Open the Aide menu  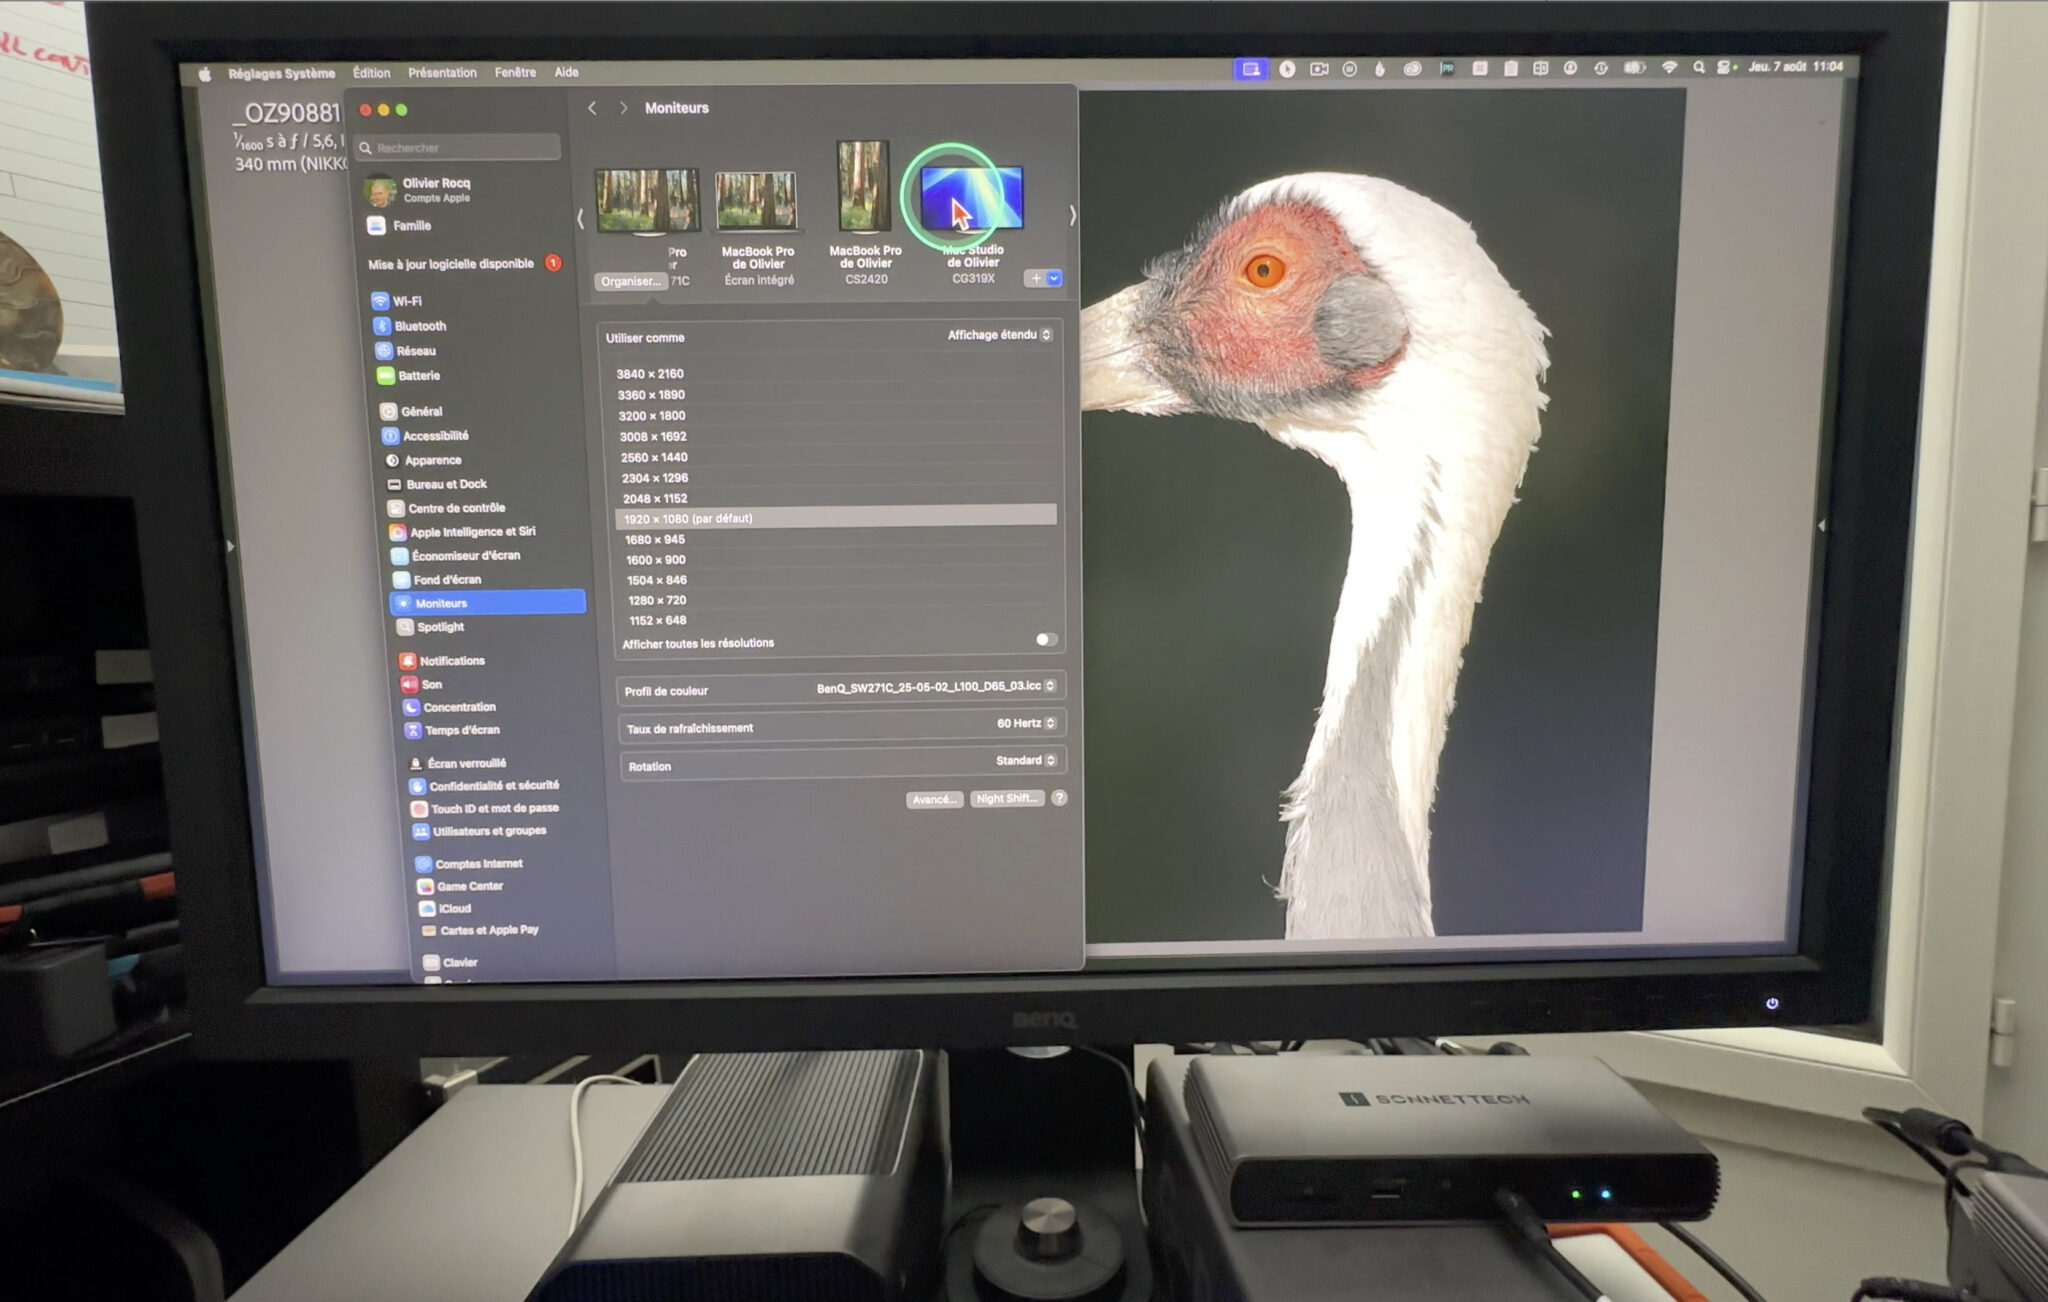[567, 72]
